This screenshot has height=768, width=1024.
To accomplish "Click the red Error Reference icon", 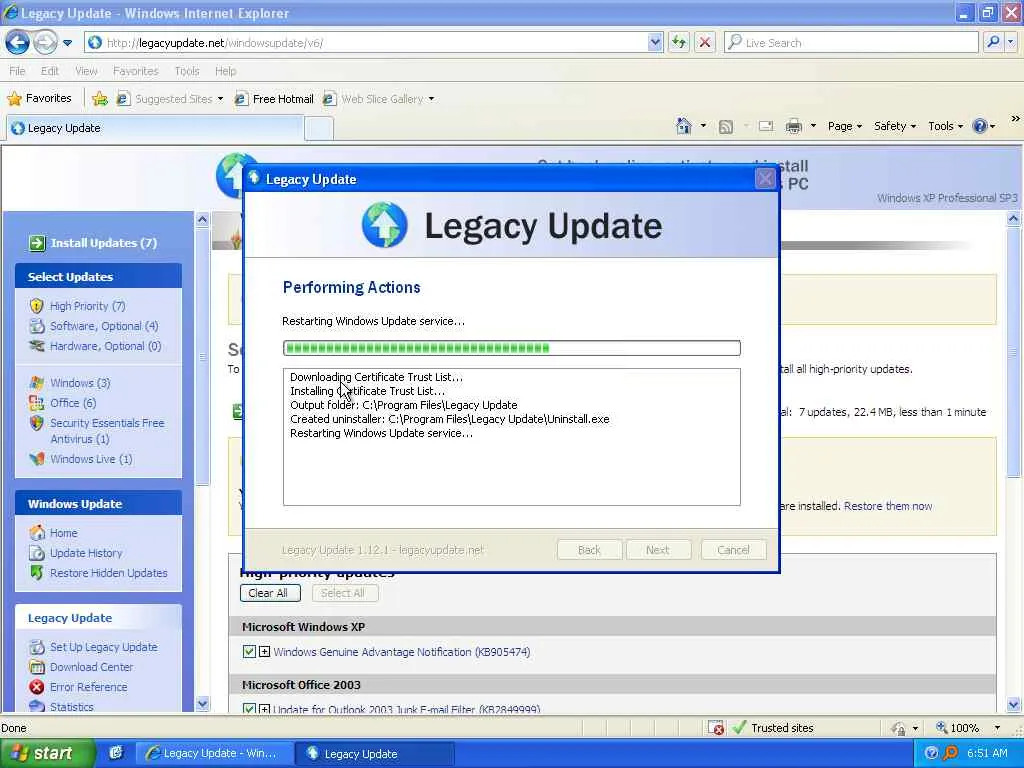I will (x=37, y=687).
